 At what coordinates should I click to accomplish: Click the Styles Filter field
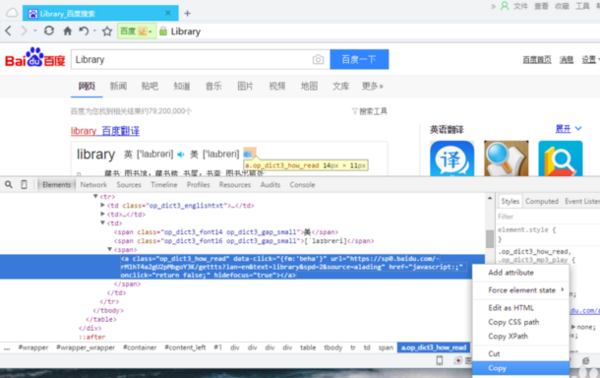click(x=548, y=217)
